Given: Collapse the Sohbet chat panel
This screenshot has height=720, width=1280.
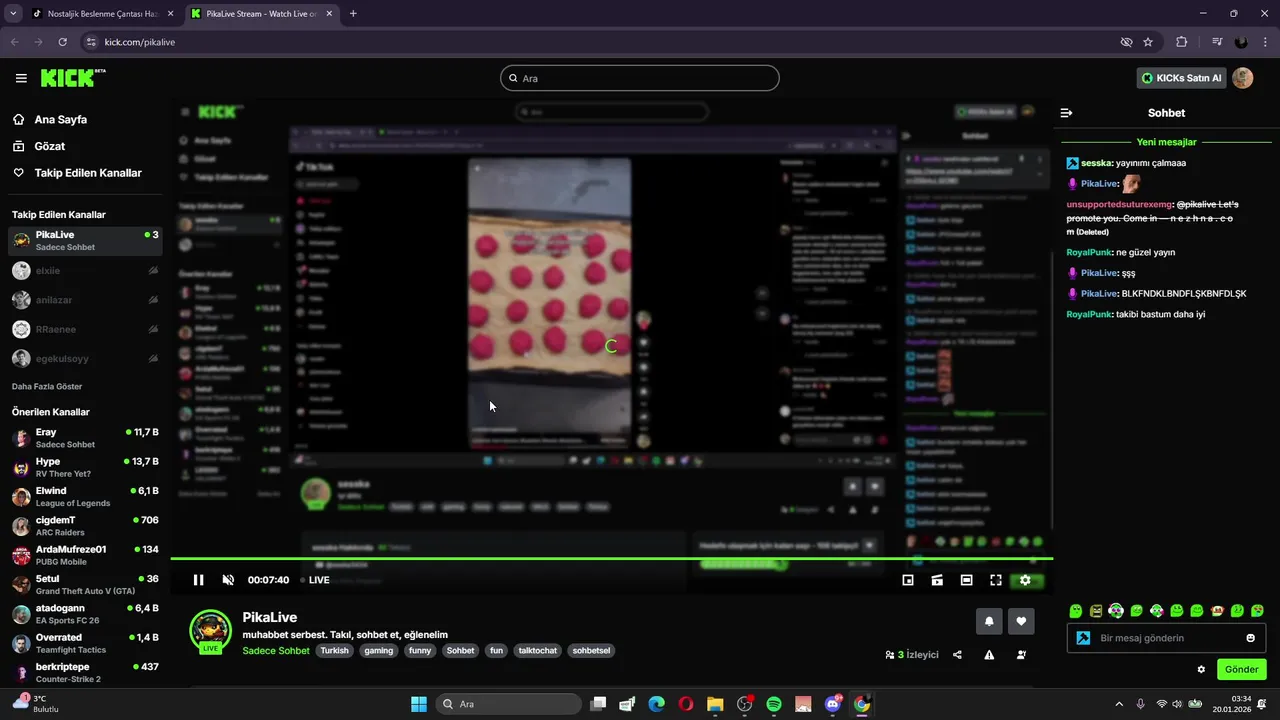Looking at the screenshot, I should click(x=1066, y=113).
